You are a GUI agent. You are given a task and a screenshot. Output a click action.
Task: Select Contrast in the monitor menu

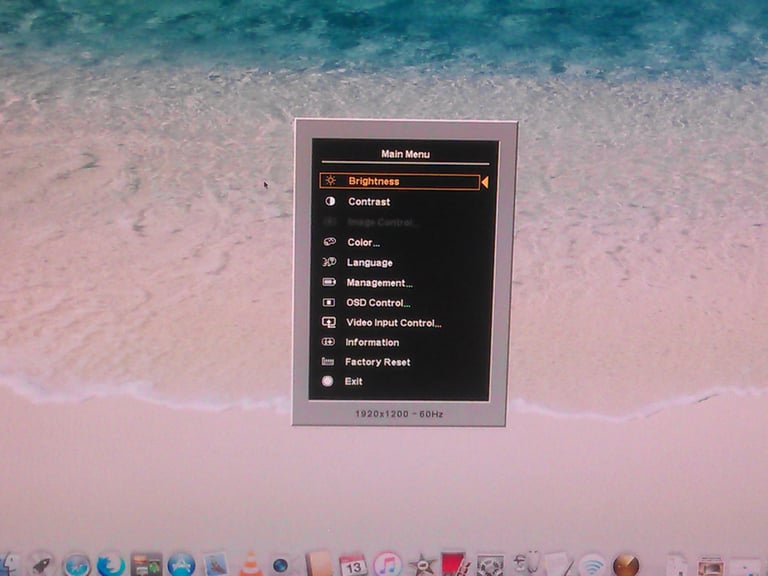coord(369,201)
